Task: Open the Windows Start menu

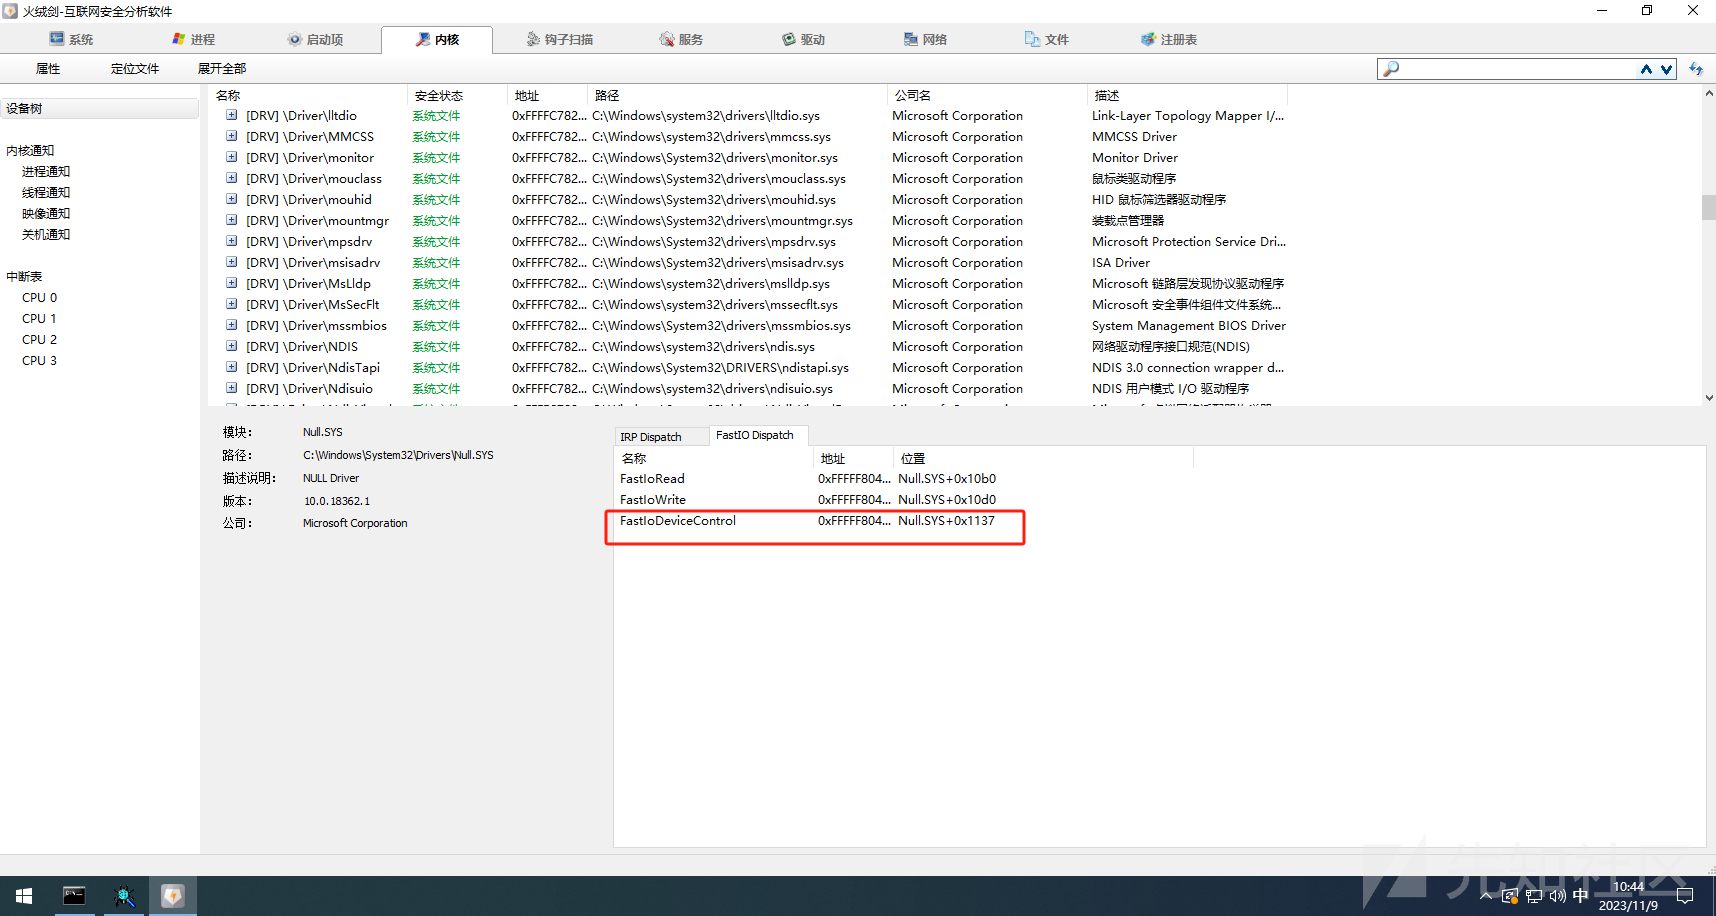Action: (x=24, y=896)
